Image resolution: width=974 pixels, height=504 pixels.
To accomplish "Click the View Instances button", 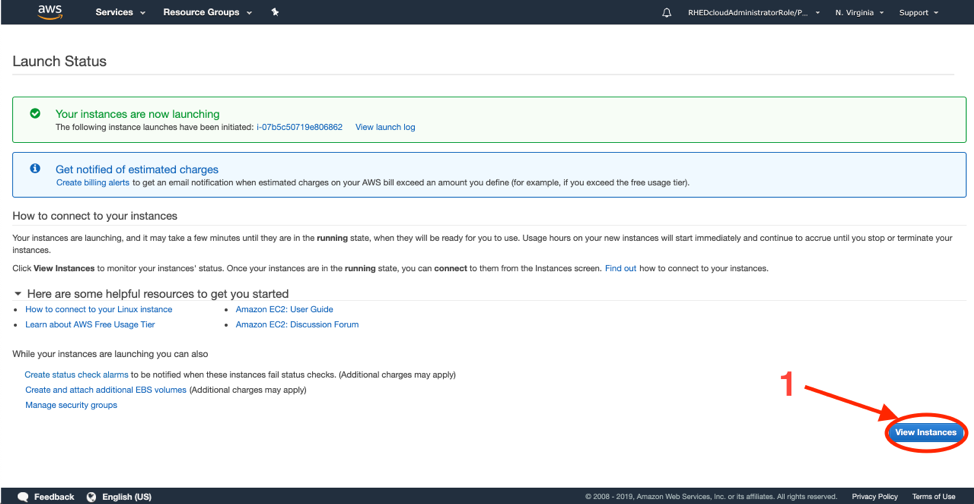I will tap(925, 433).
